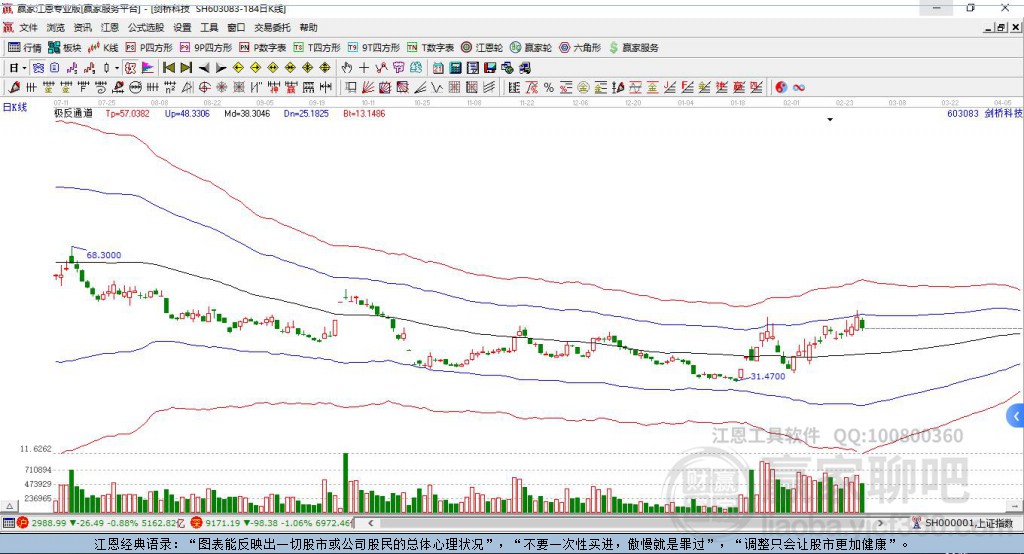This screenshot has width=1024, height=554.
Task: Open the 窗口 menu
Action: pos(236,27)
